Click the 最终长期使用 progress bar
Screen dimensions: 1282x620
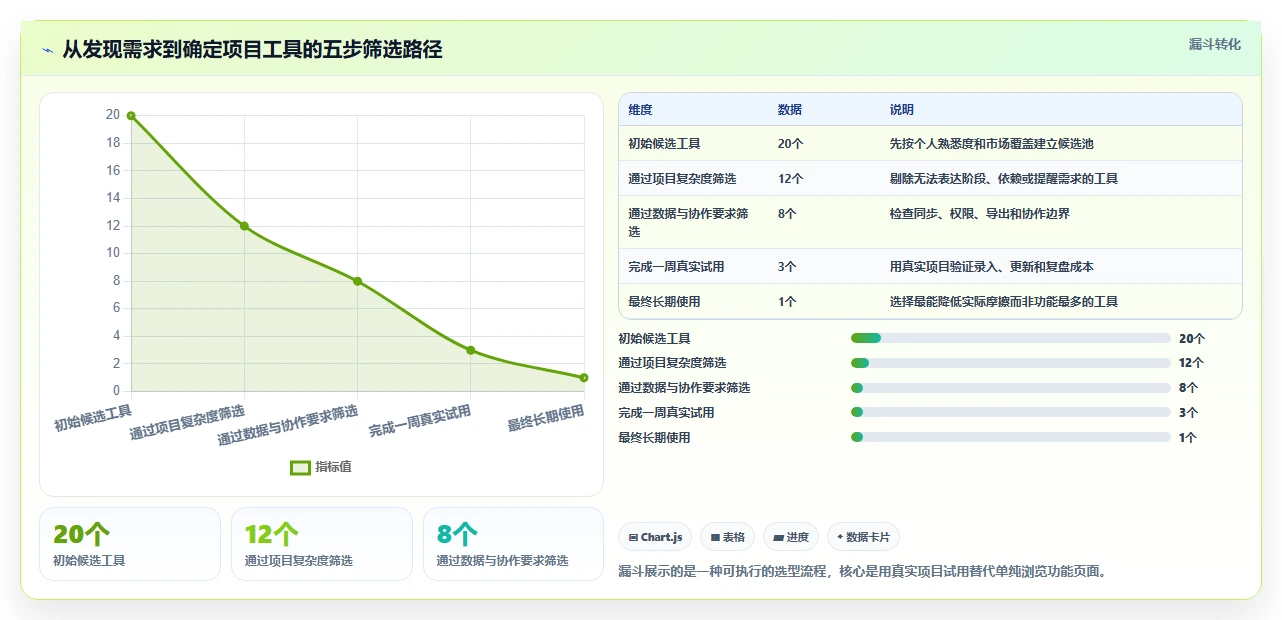1010,437
